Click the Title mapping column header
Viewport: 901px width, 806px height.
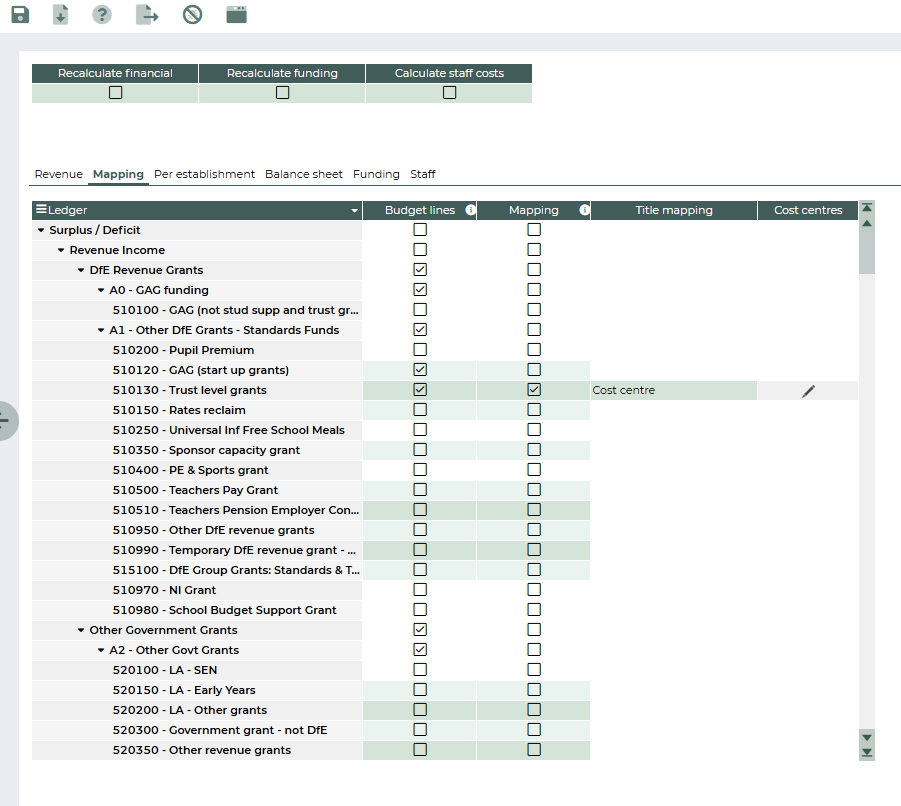tap(674, 211)
